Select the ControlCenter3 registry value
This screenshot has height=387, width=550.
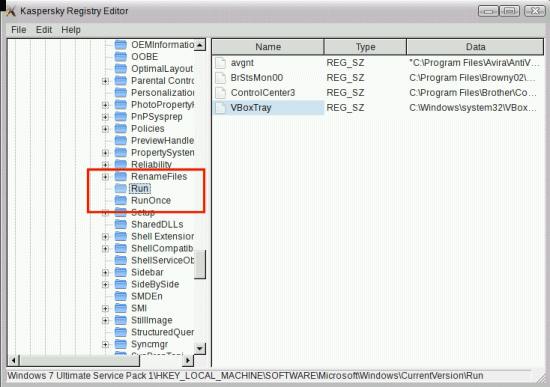tap(263, 93)
